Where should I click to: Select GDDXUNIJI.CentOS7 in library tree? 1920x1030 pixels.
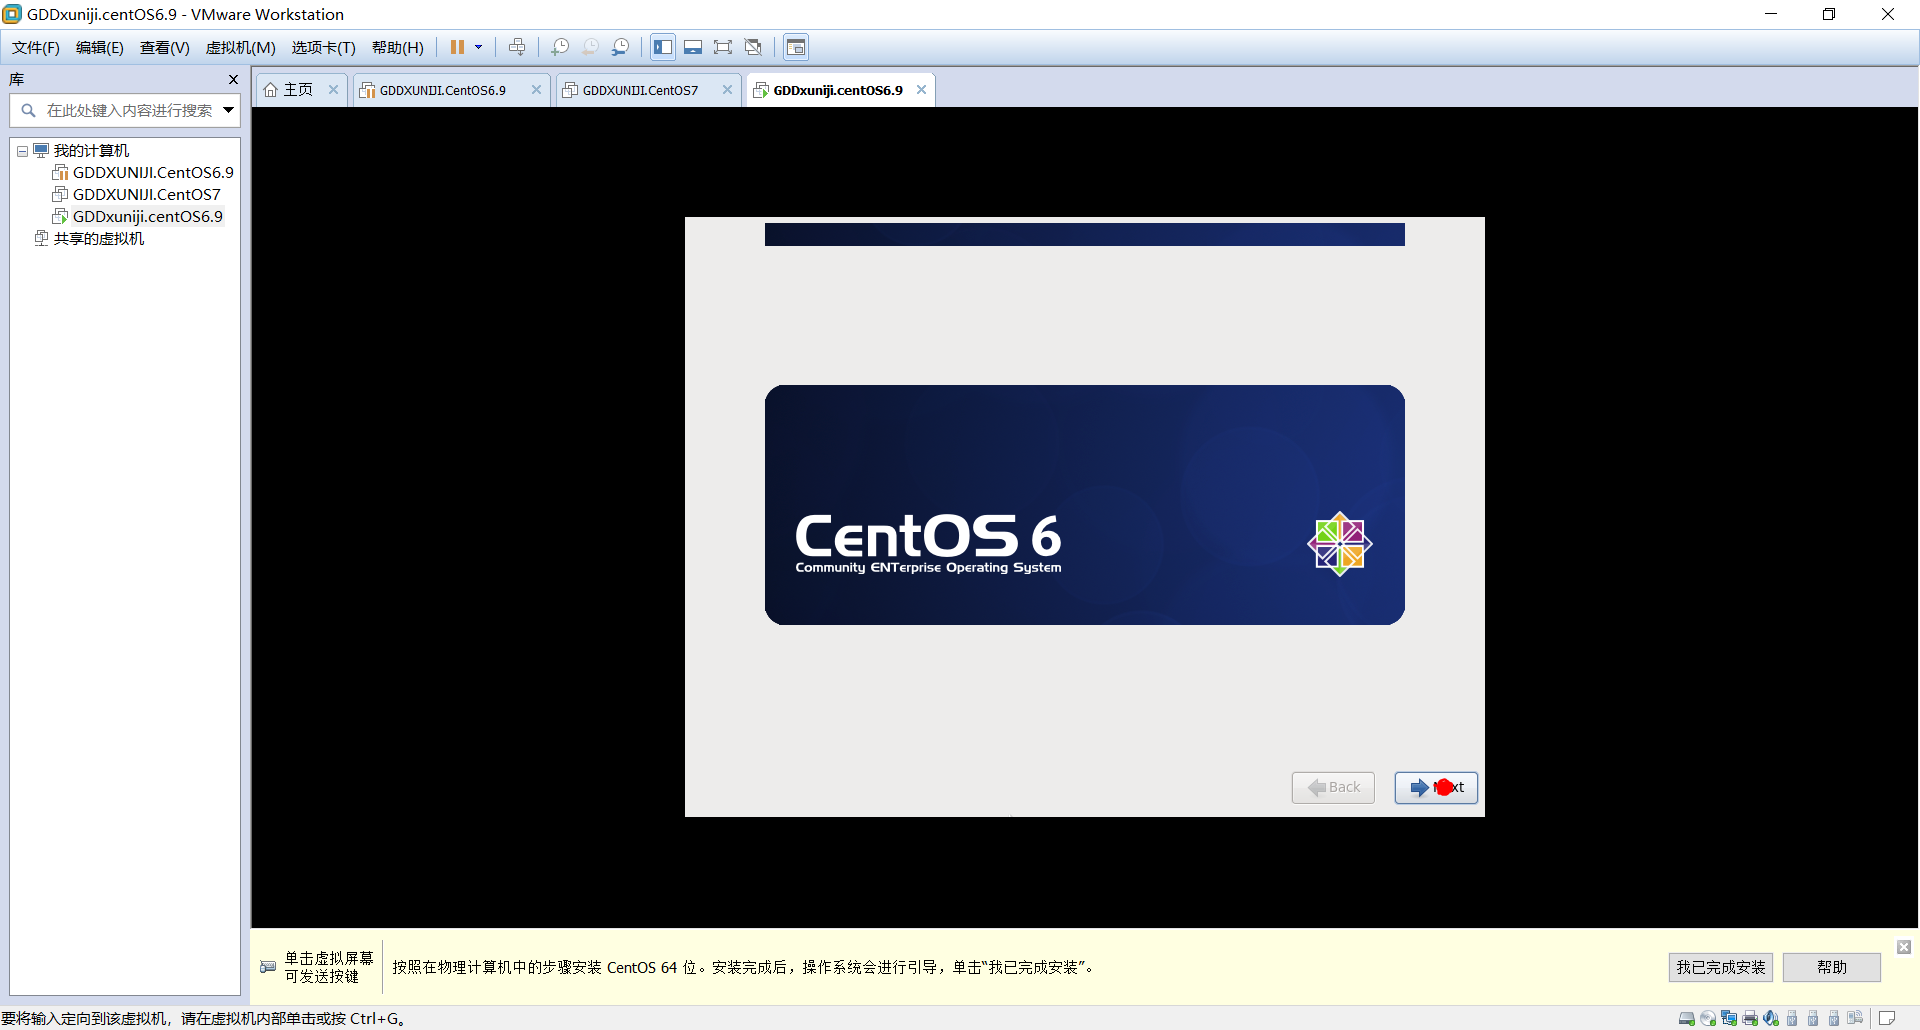pos(147,194)
